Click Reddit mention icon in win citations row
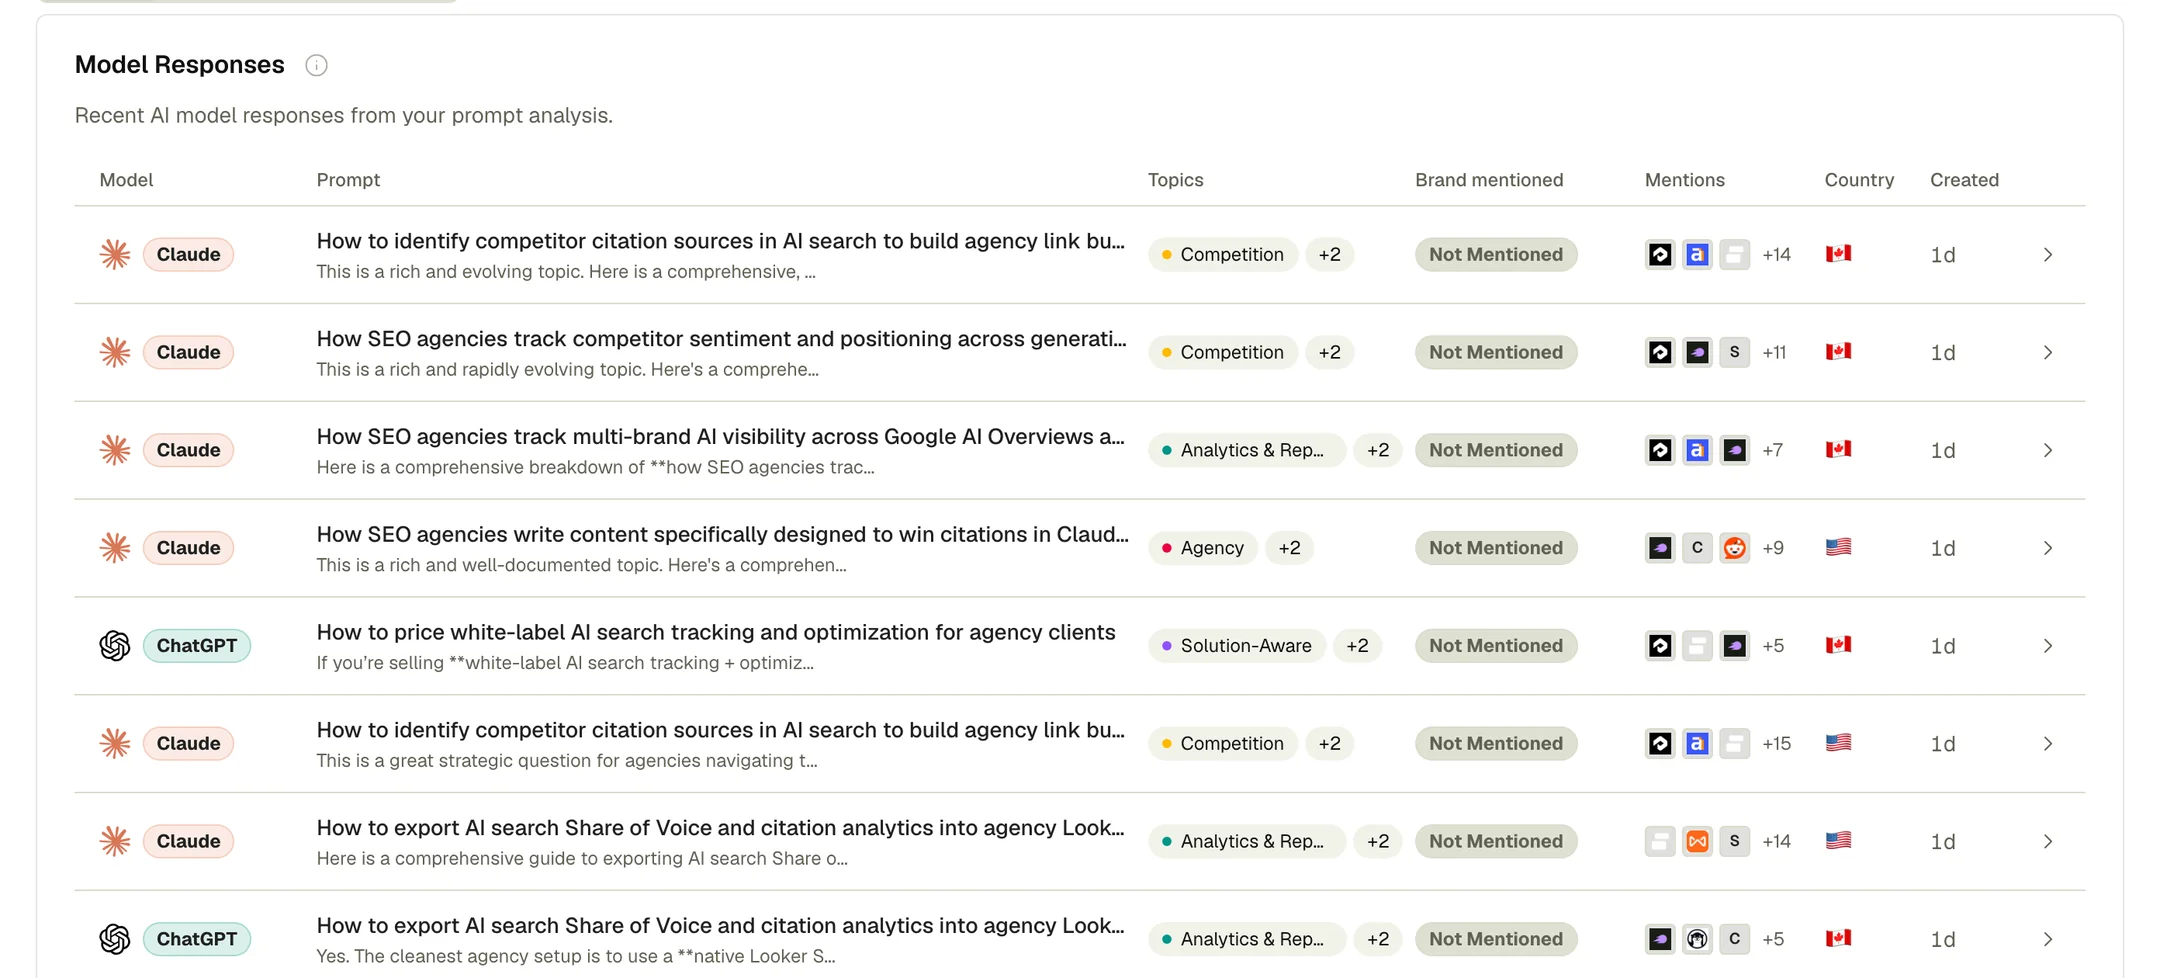The width and height of the screenshot is (2160, 978). pos(1734,548)
